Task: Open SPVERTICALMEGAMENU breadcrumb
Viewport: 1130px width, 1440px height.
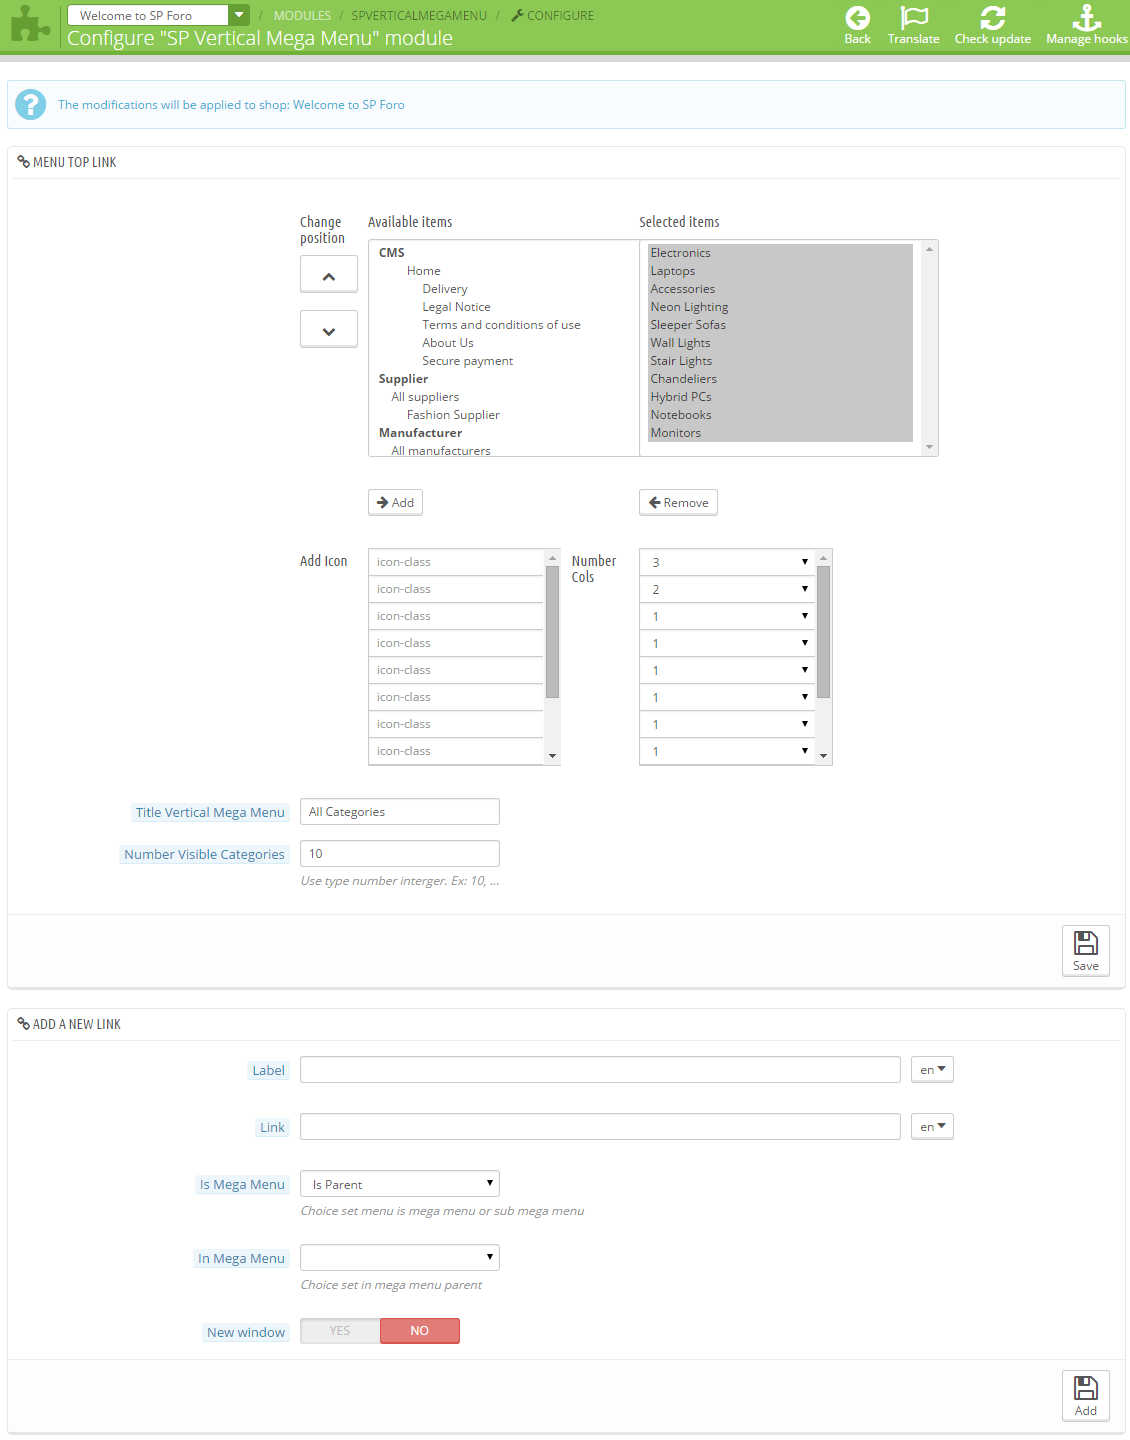Action: 419,16
